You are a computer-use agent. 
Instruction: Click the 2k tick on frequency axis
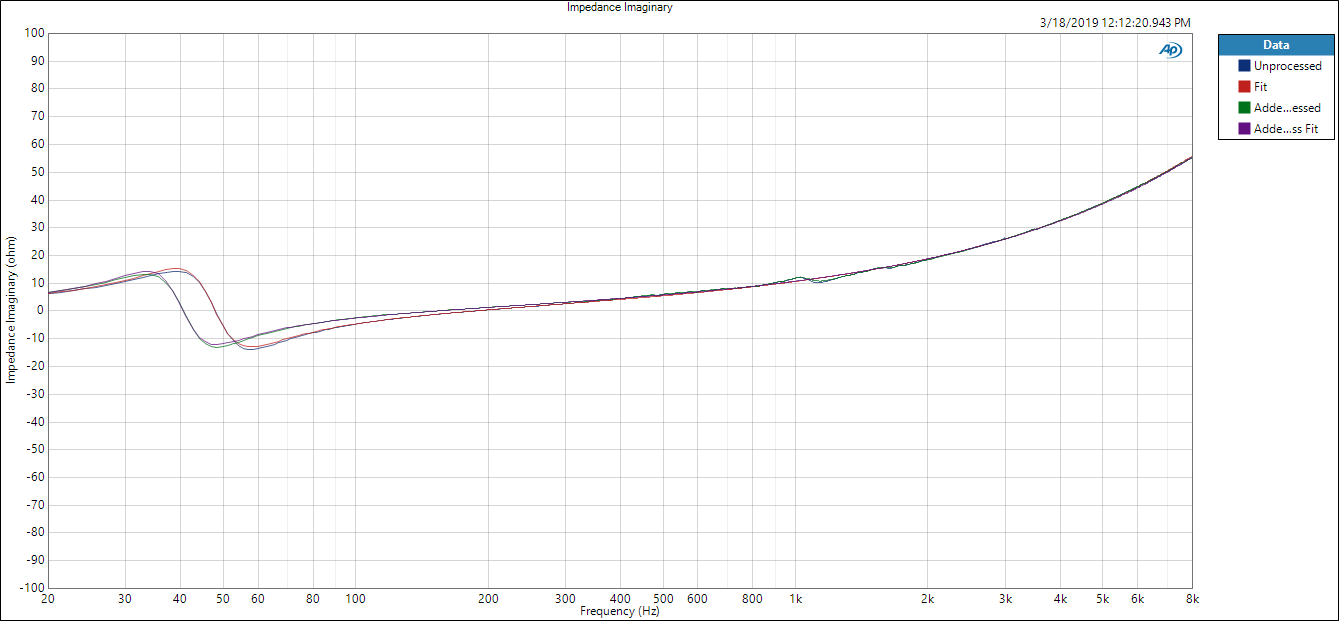[927, 599]
